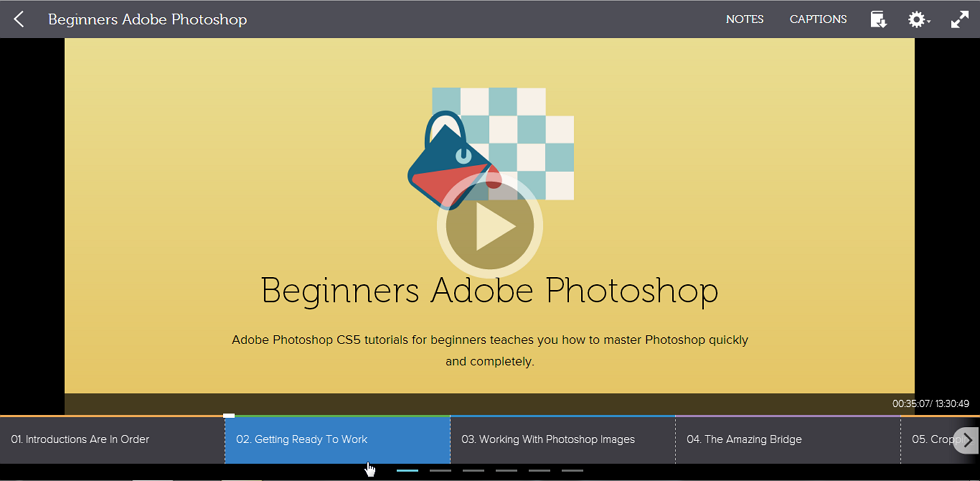The image size is (980, 481).
Task: Click the elapsed time 00:35:07 readout
Action: pos(911,404)
